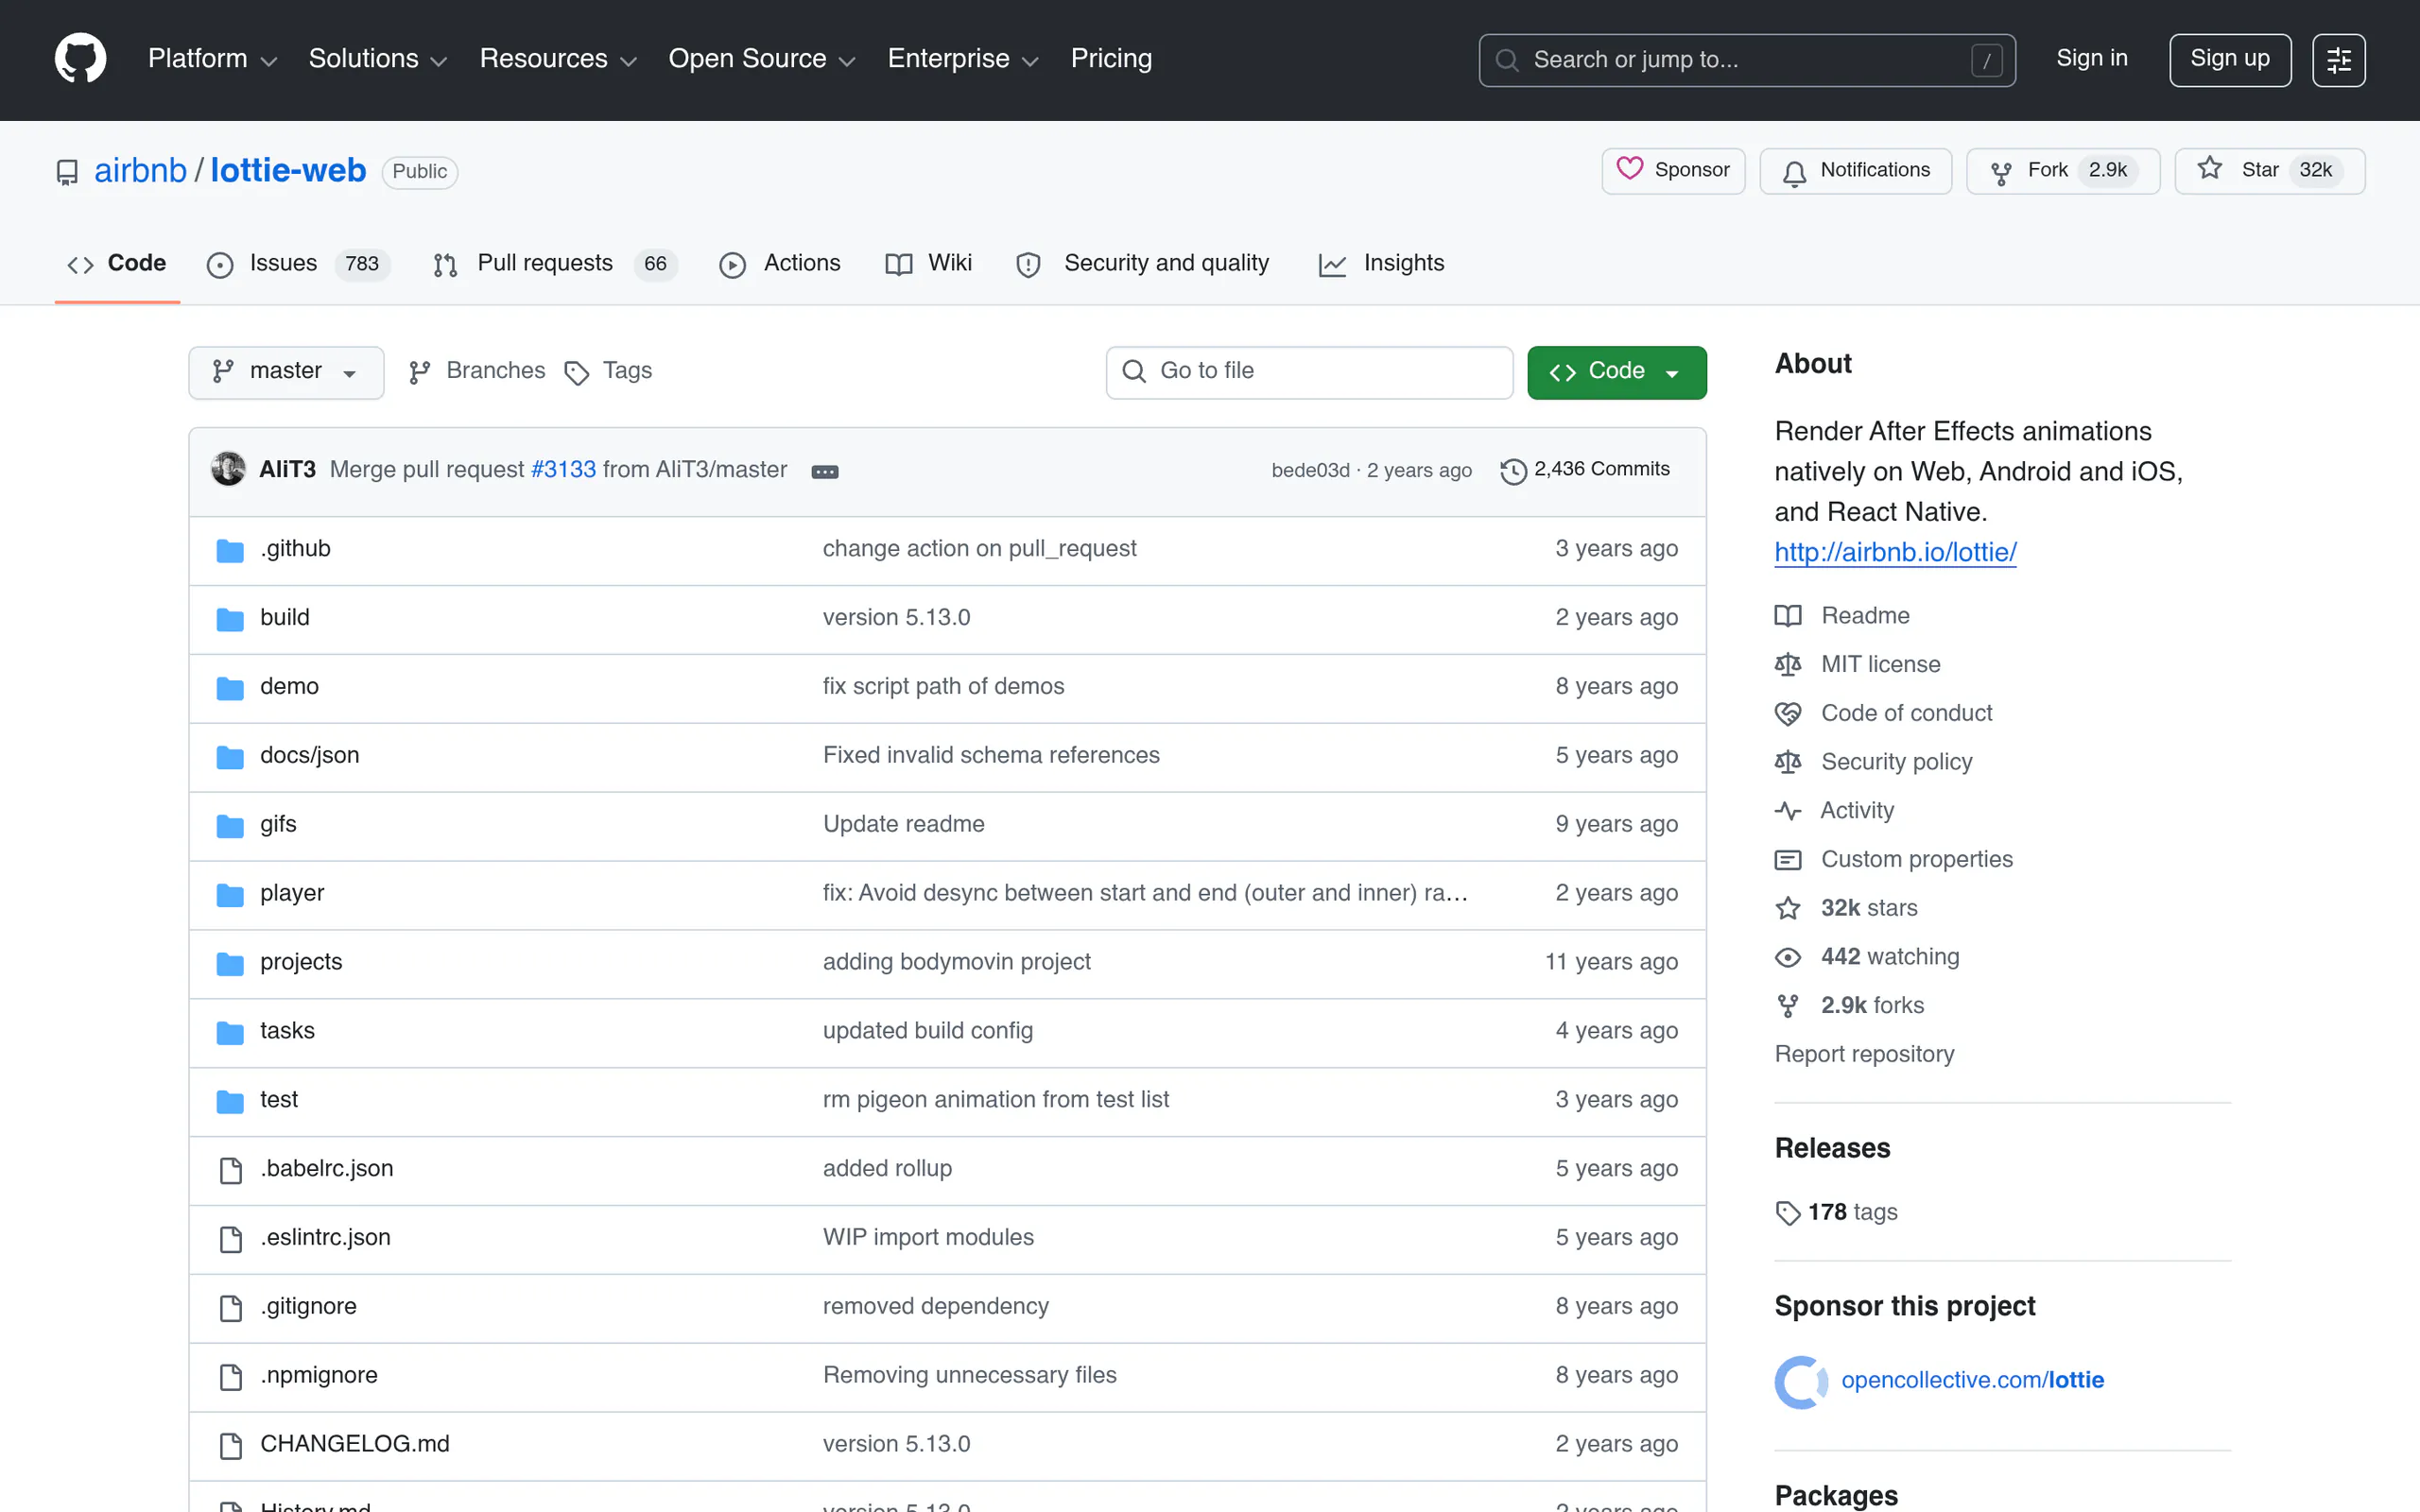Viewport: 2420px width, 1512px height.
Task: Click the Notifications bell icon
Action: click(1794, 173)
